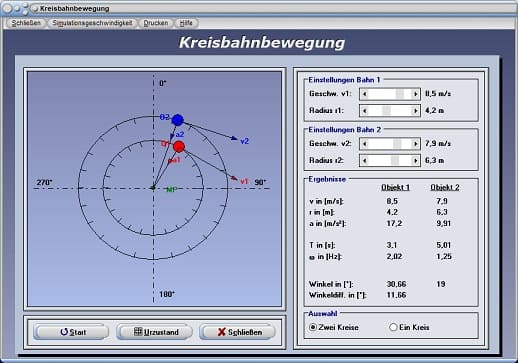Screen dimensions: 518x363
Task: Click the Geschw. v1 slider thumb
Action: [400, 94]
